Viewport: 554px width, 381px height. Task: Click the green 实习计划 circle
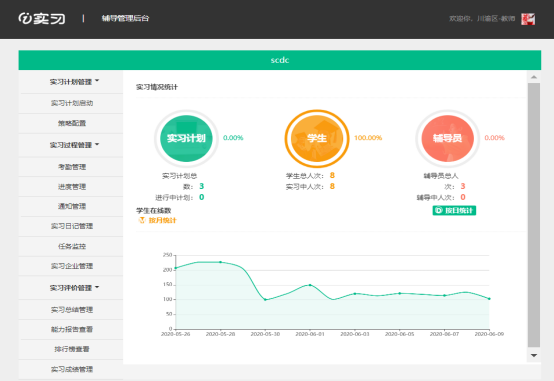(186, 138)
